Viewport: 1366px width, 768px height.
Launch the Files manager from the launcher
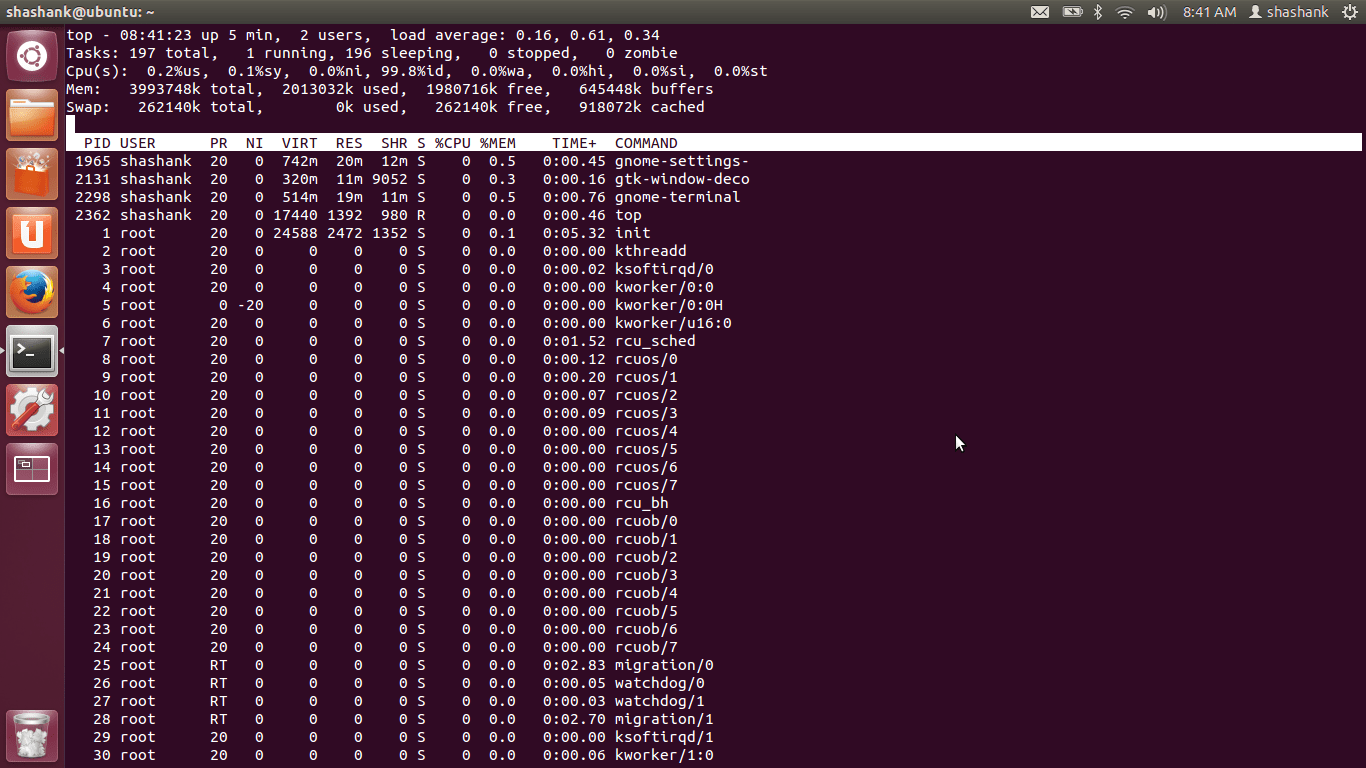click(x=32, y=115)
